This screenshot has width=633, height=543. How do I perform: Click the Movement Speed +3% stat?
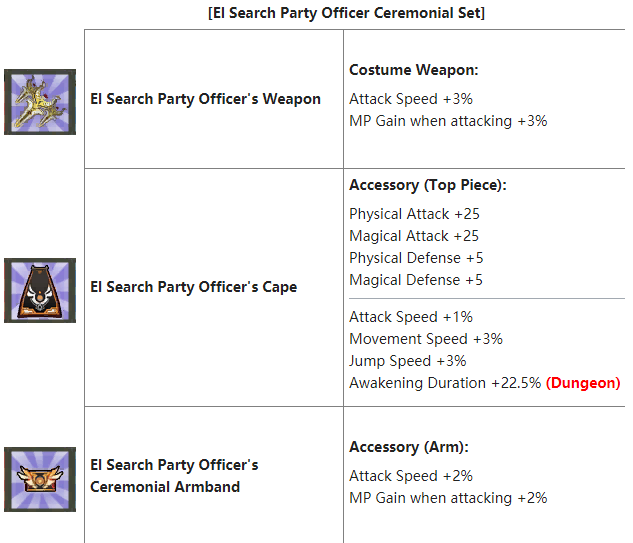point(426,339)
